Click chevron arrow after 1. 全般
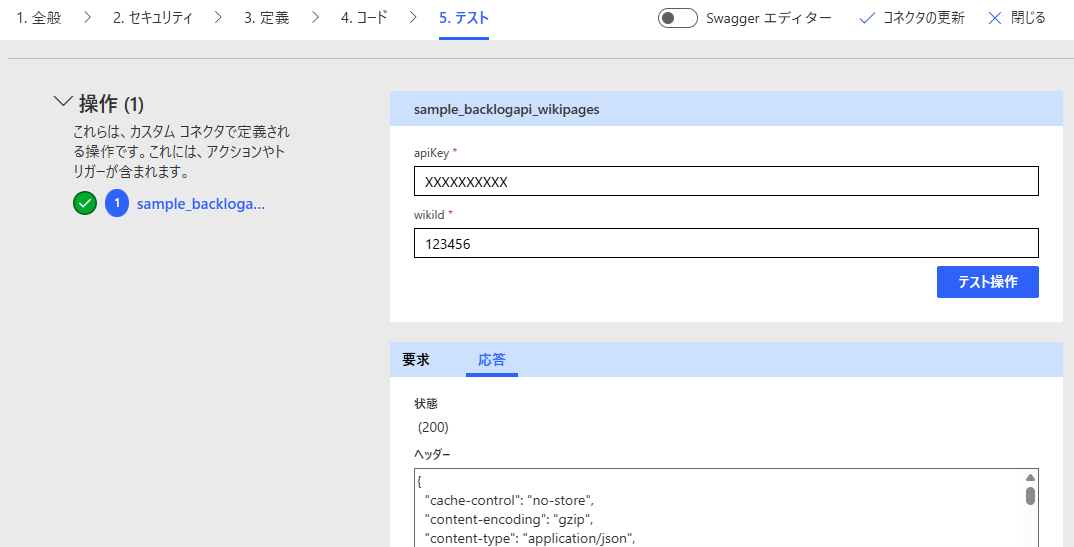The width and height of the screenshot is (1074, 547). (86, 18)
